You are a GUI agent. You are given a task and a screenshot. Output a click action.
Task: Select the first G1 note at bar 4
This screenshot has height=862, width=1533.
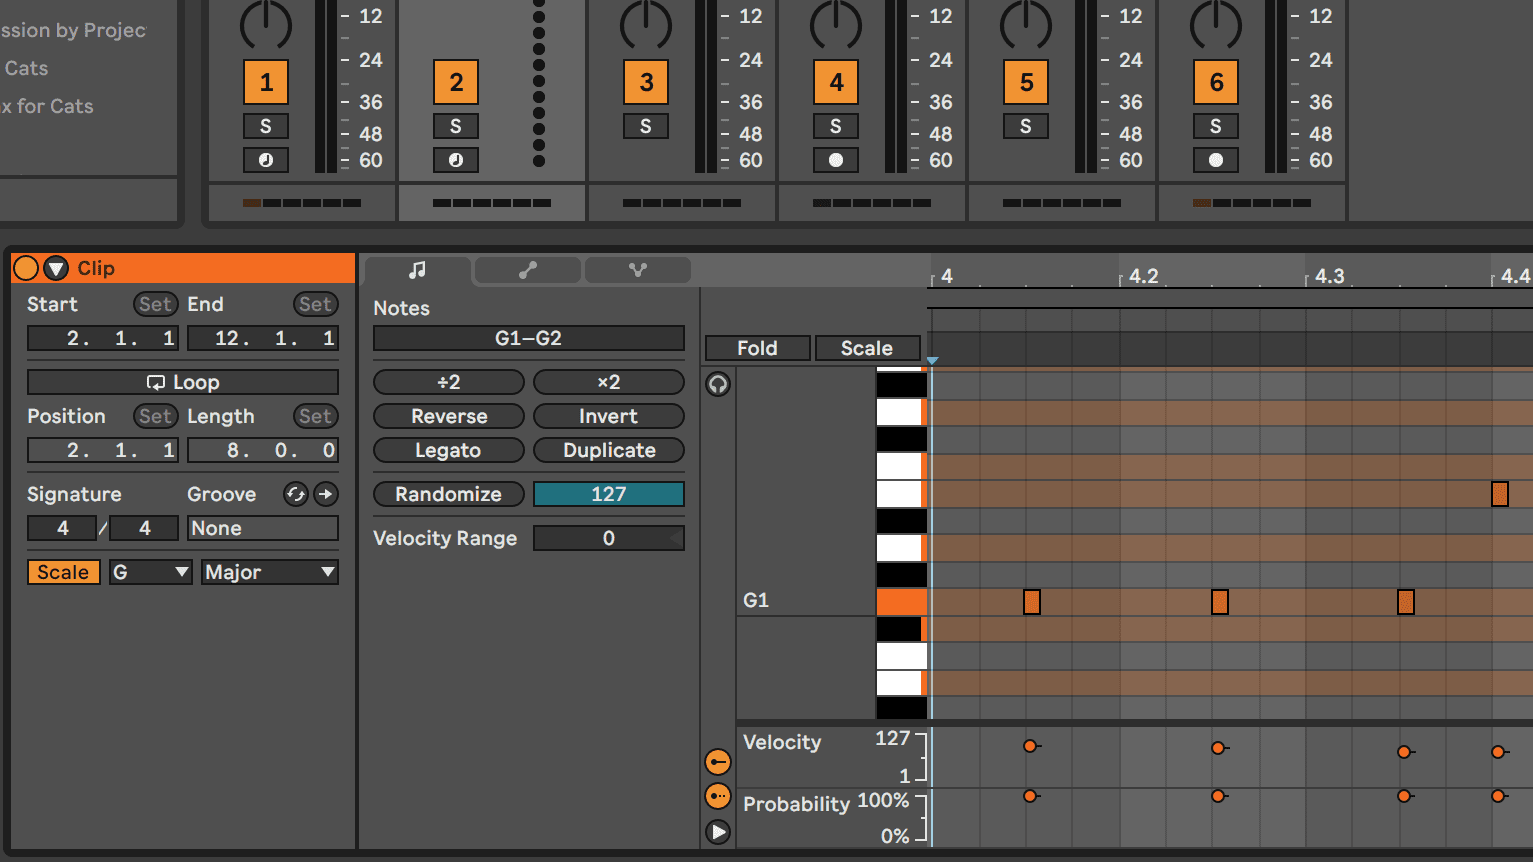pos(1032,601)
